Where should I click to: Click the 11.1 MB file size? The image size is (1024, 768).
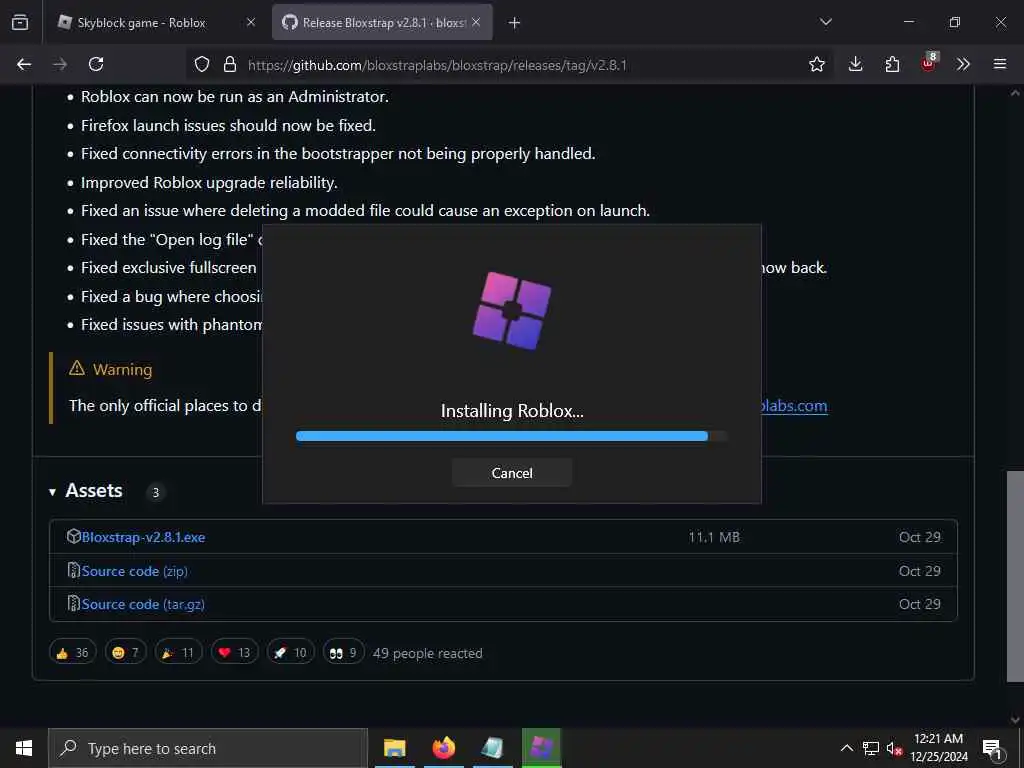tap(714, 537)
